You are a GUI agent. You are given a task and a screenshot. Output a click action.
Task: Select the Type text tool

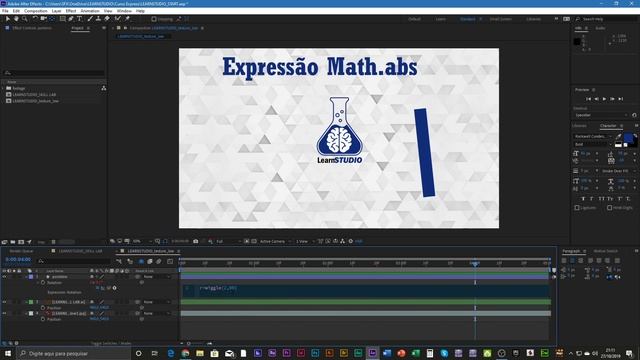coord(80,19)
